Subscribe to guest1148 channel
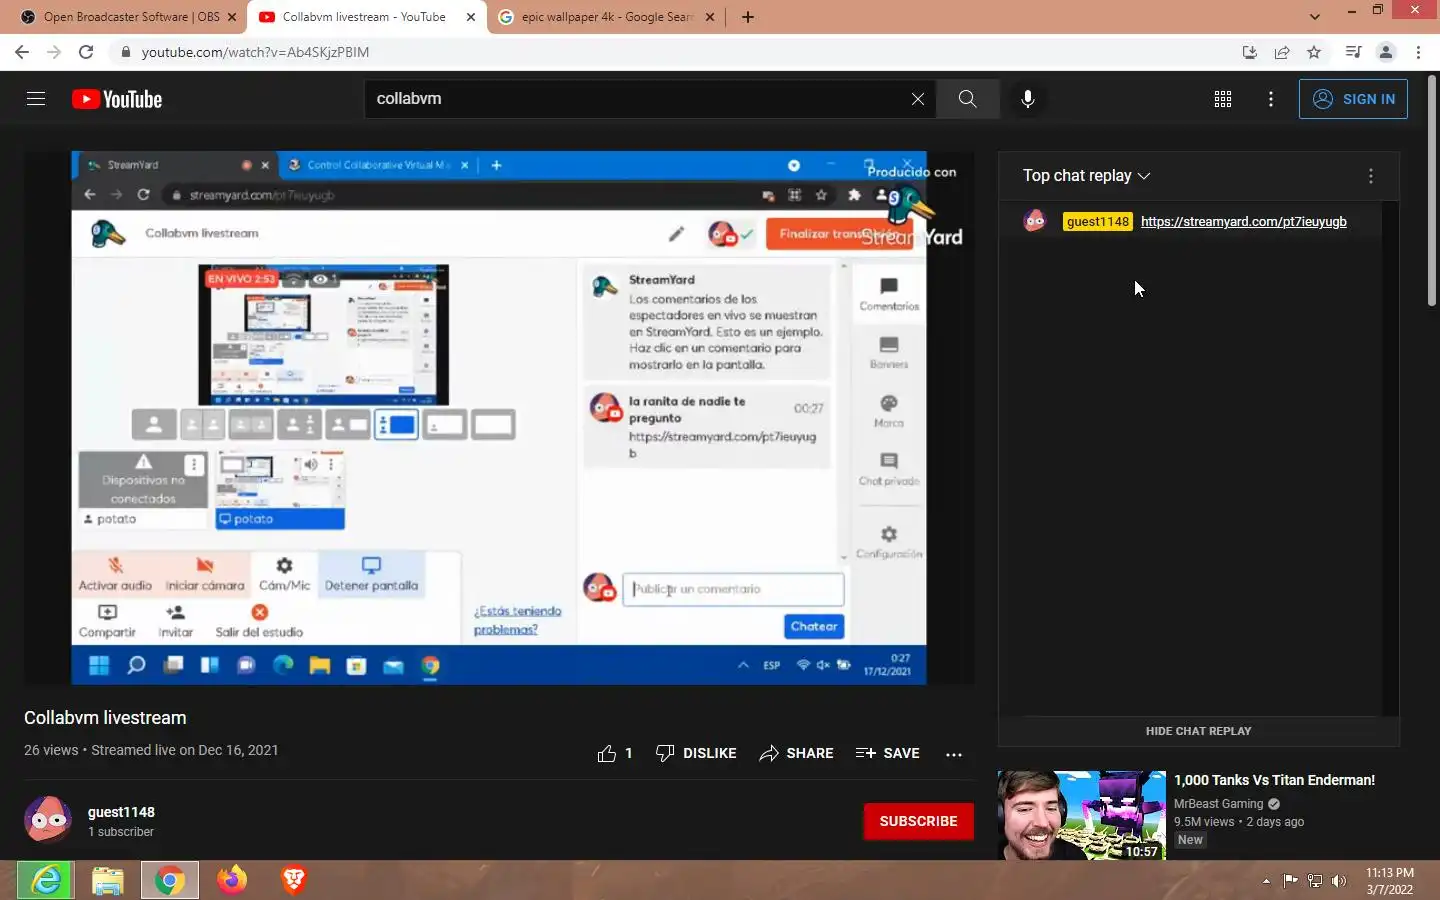 click(x=918, y=821)
